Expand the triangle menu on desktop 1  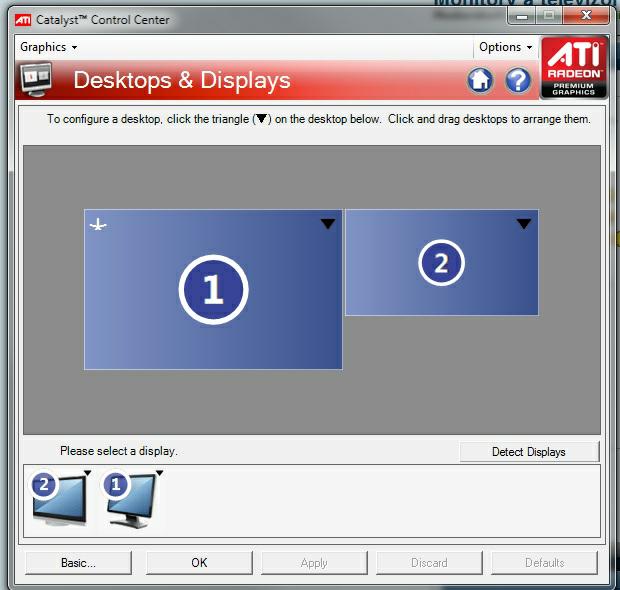328,224
